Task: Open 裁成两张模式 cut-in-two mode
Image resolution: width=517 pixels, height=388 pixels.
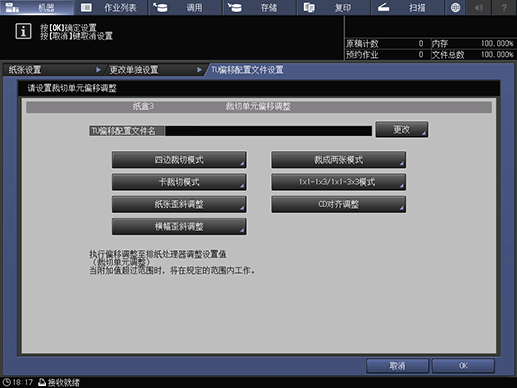Action: (x=339, y=160)
